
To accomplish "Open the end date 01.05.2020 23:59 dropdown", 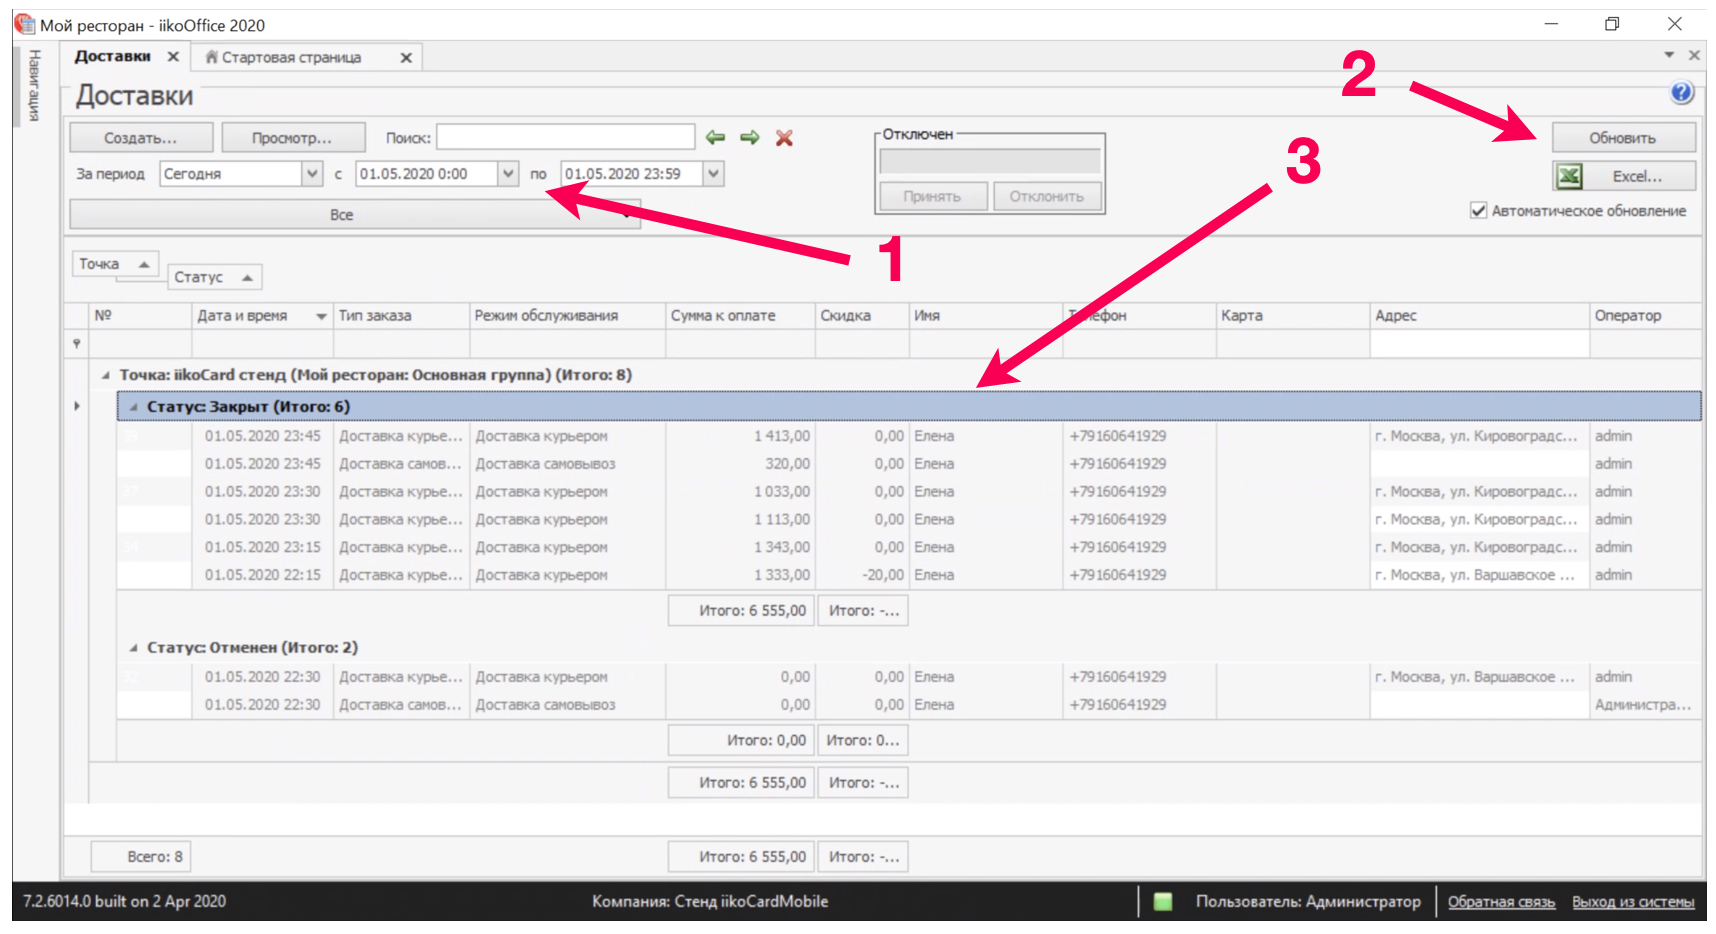I will click(713, 174).
